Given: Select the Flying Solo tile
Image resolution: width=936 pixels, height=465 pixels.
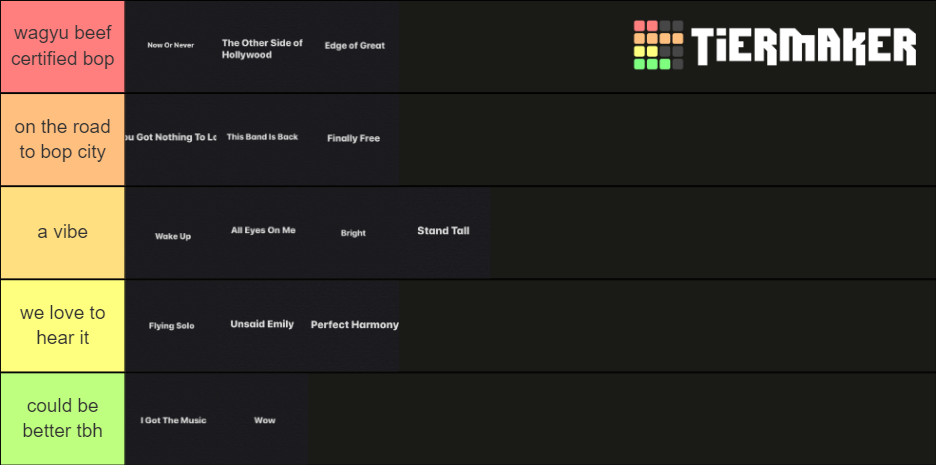Looking at the screenshot, I should pyautogui.click(x=171, y=326).
